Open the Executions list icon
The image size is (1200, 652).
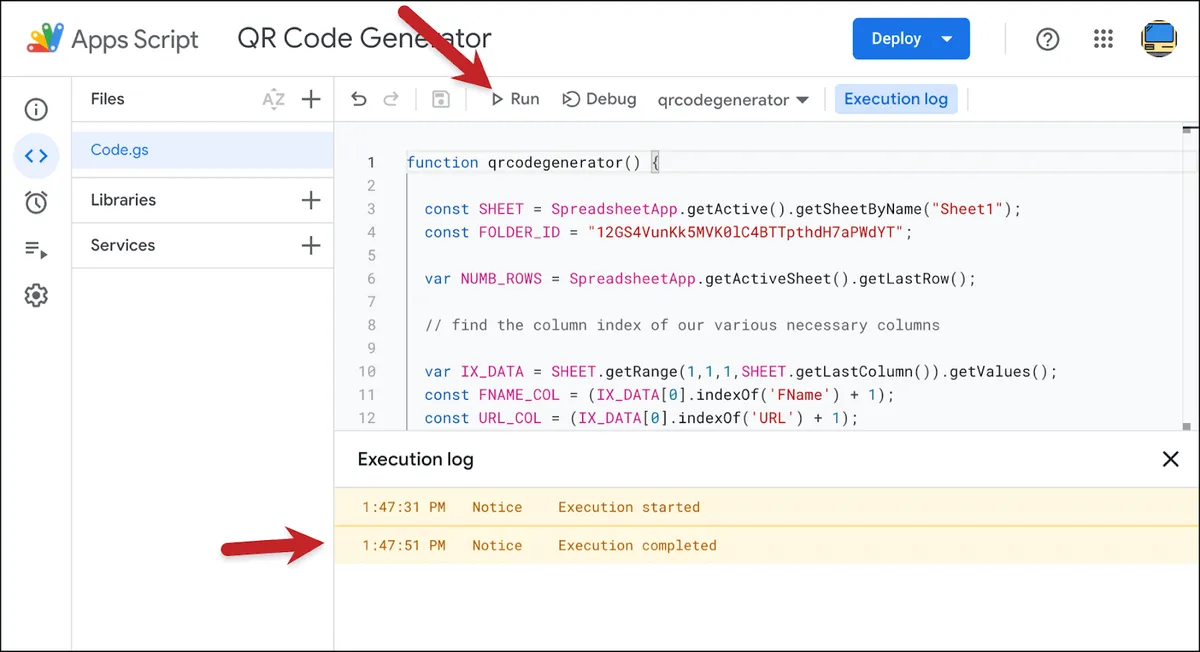coord(36,249)
